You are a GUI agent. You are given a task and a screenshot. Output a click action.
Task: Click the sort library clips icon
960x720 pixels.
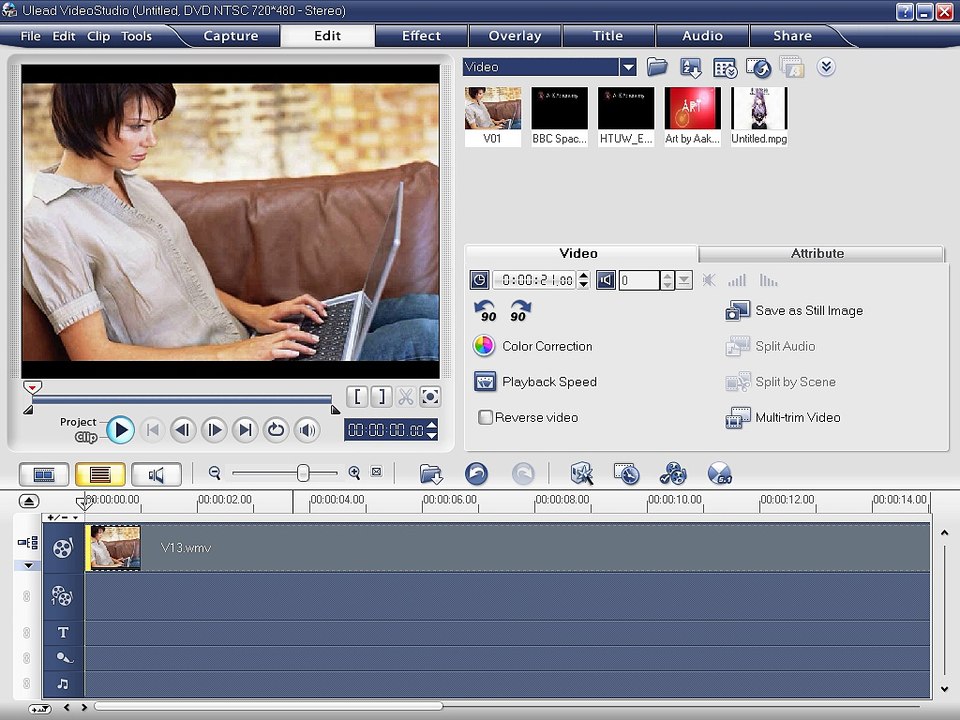(691, 67)
